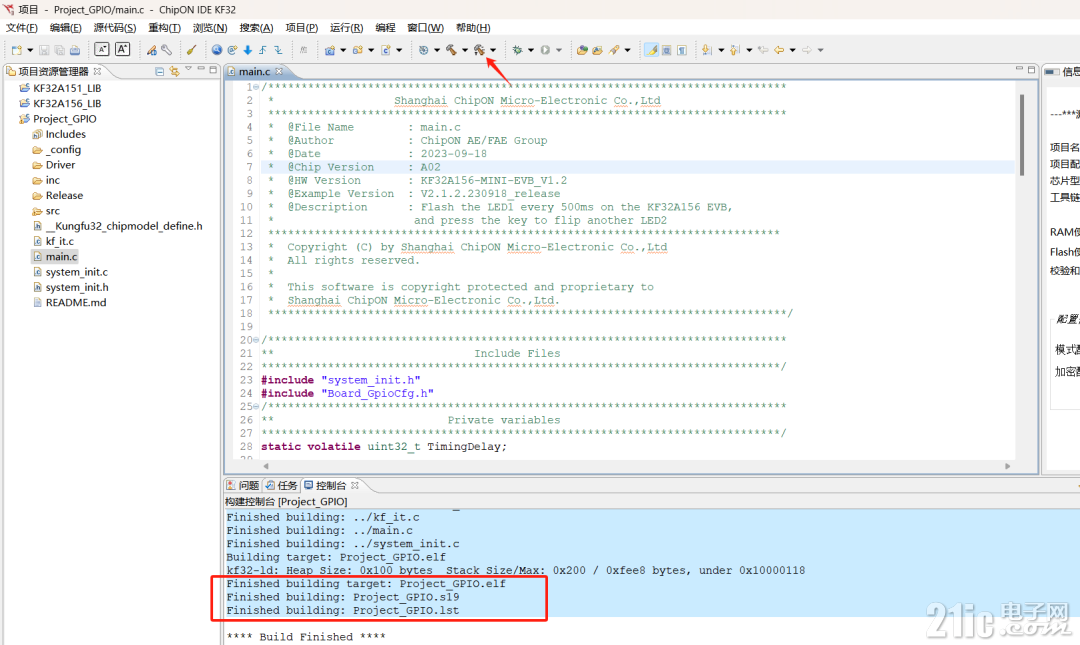The height and width of the screenshot is (645, 1080).
Task: Toggle block selection mode button
Action: (666, 50)
